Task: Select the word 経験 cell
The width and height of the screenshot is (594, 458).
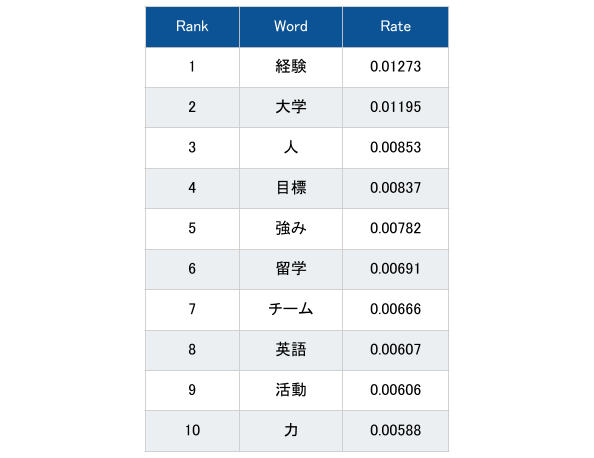Action: click(x=291, y=67)
